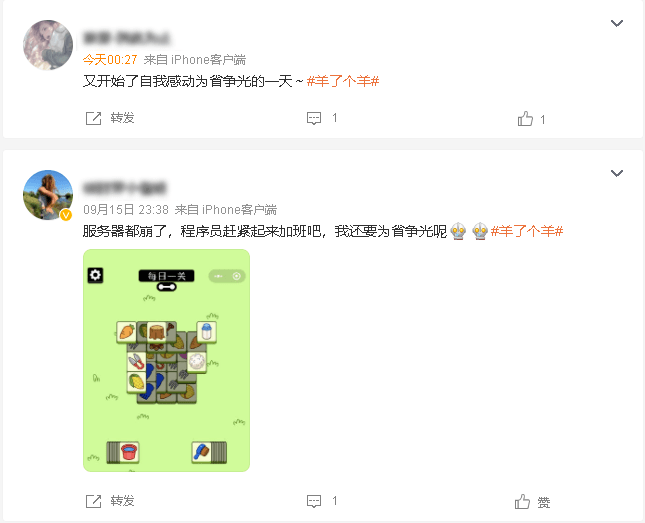Click the 今天00:27 timestamp link
Viewport: 645px width, 523px height.
(x=110, y=60)
